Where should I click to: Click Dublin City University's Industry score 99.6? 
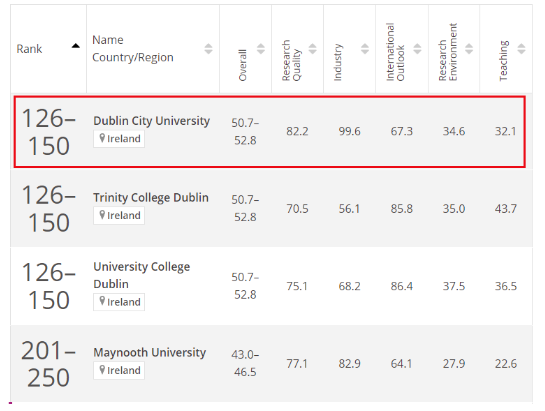(349, 131)
